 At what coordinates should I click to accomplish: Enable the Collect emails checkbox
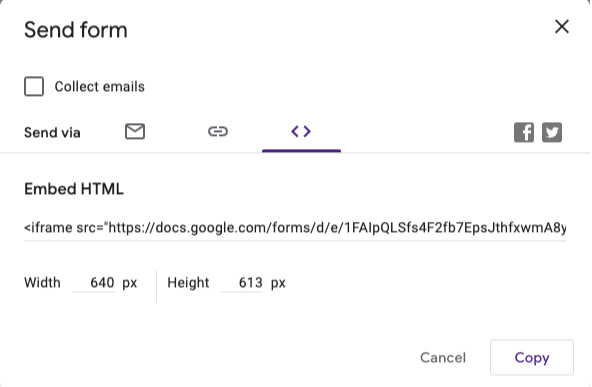[34, 86]
